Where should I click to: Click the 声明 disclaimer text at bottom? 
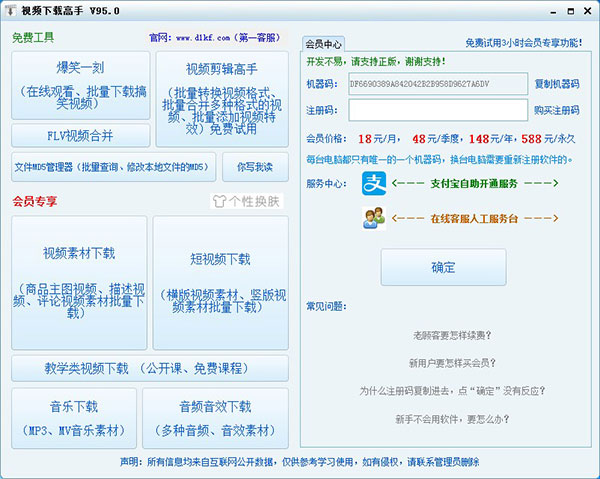[300, 462]
